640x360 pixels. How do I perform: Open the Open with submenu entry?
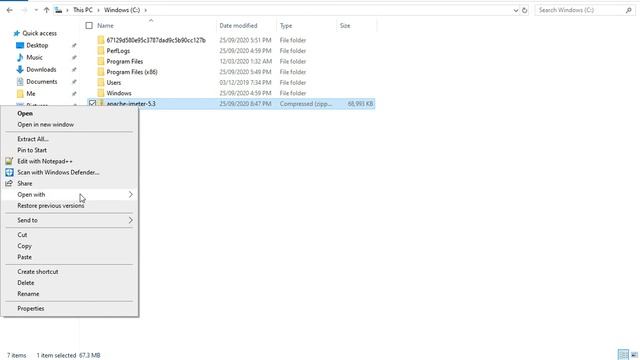pyautogui.click(x=70, y=195)
